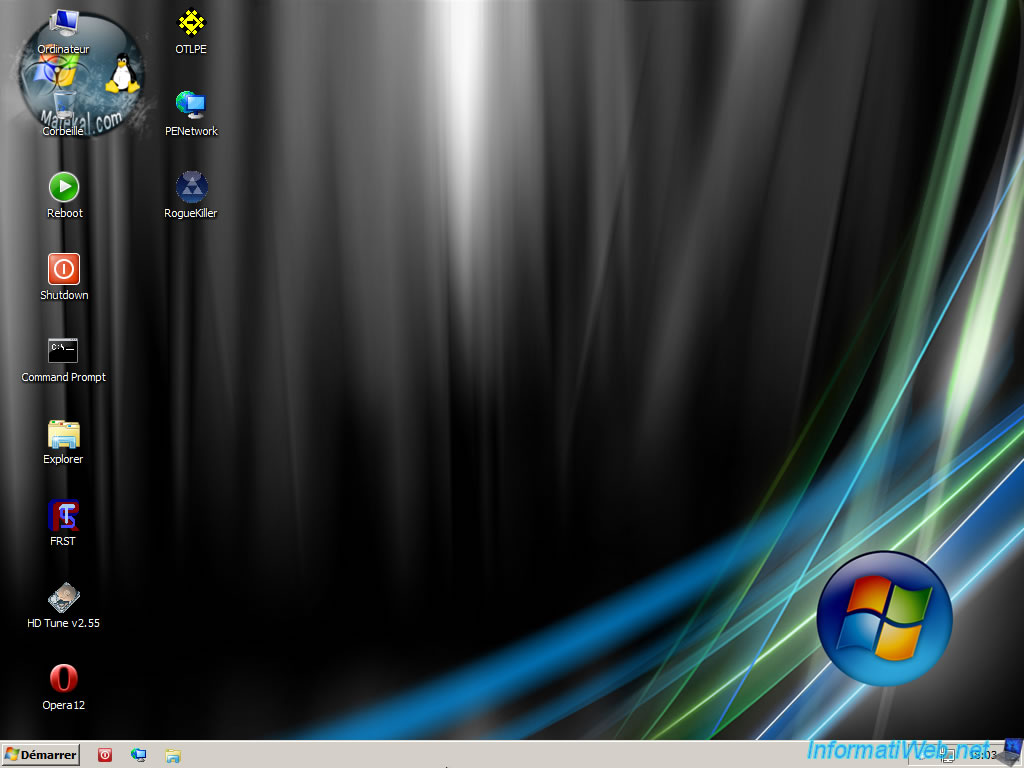Open the Opera12 browser shortcut
Viewport: 1024px width, 768px height.
(x=64, y=680)
